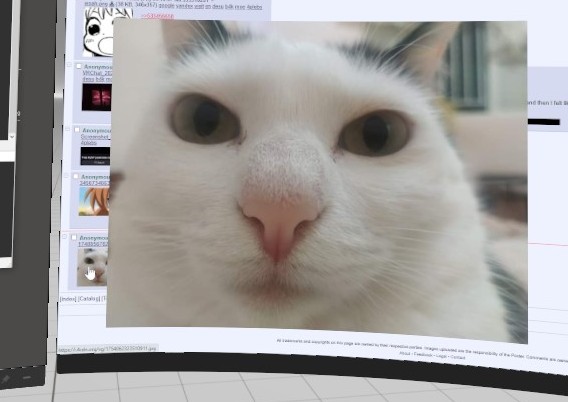Open the Feedback footer link

(x=423, y=355)
